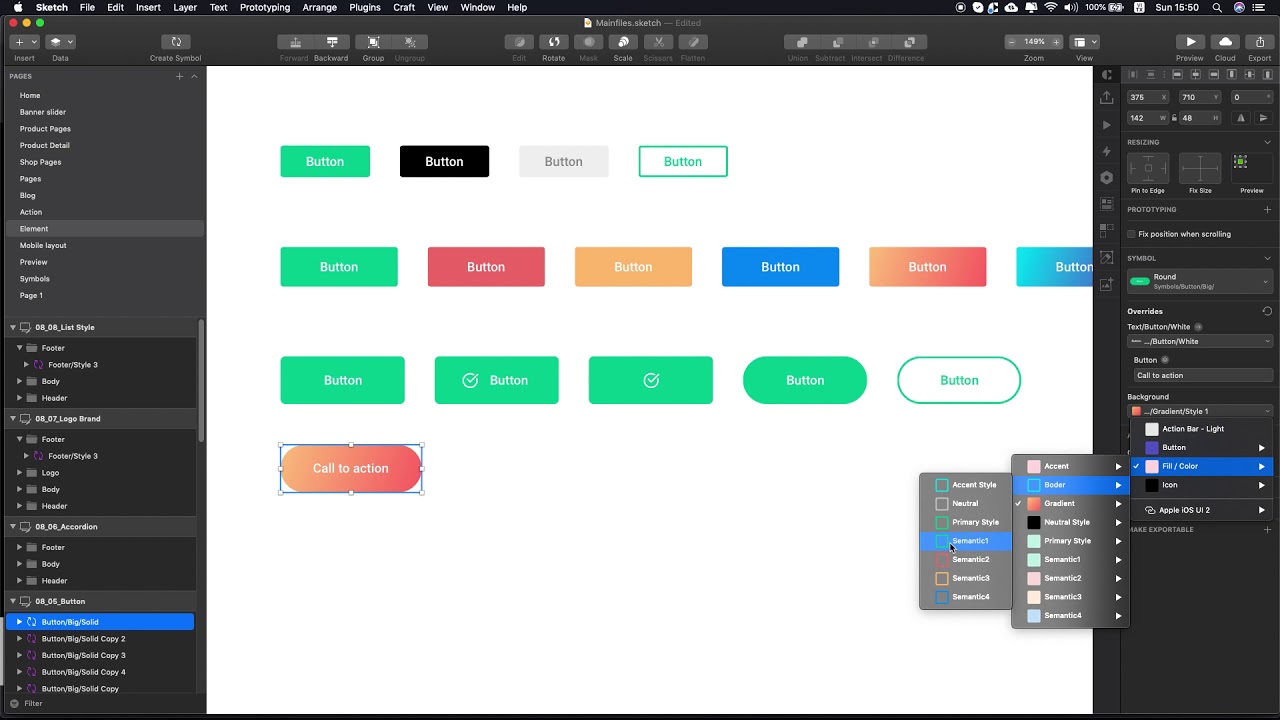Toggle the width-height lock icon
This screenshot has width=1280, height=720.
click(x=1174, y=118)
